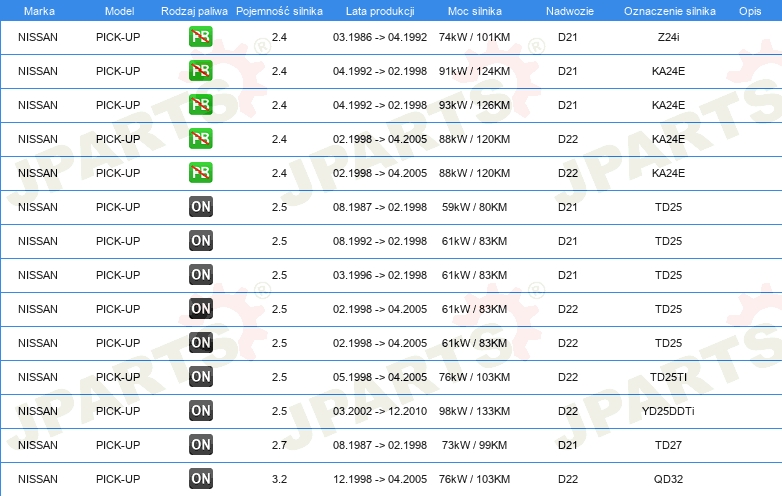Click the Opis column header
Image resolution: width=782 pixels, height=496 pixels.
750,11
